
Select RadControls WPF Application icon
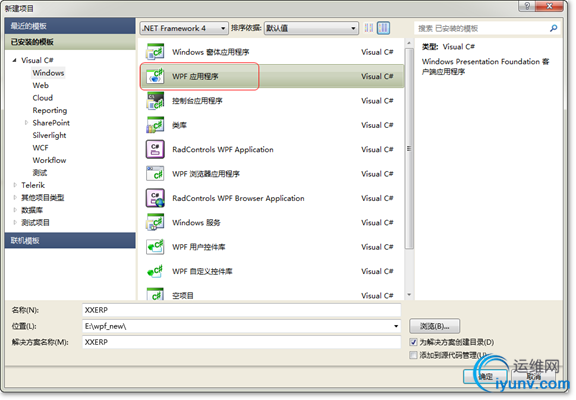(x=155, y=149)
